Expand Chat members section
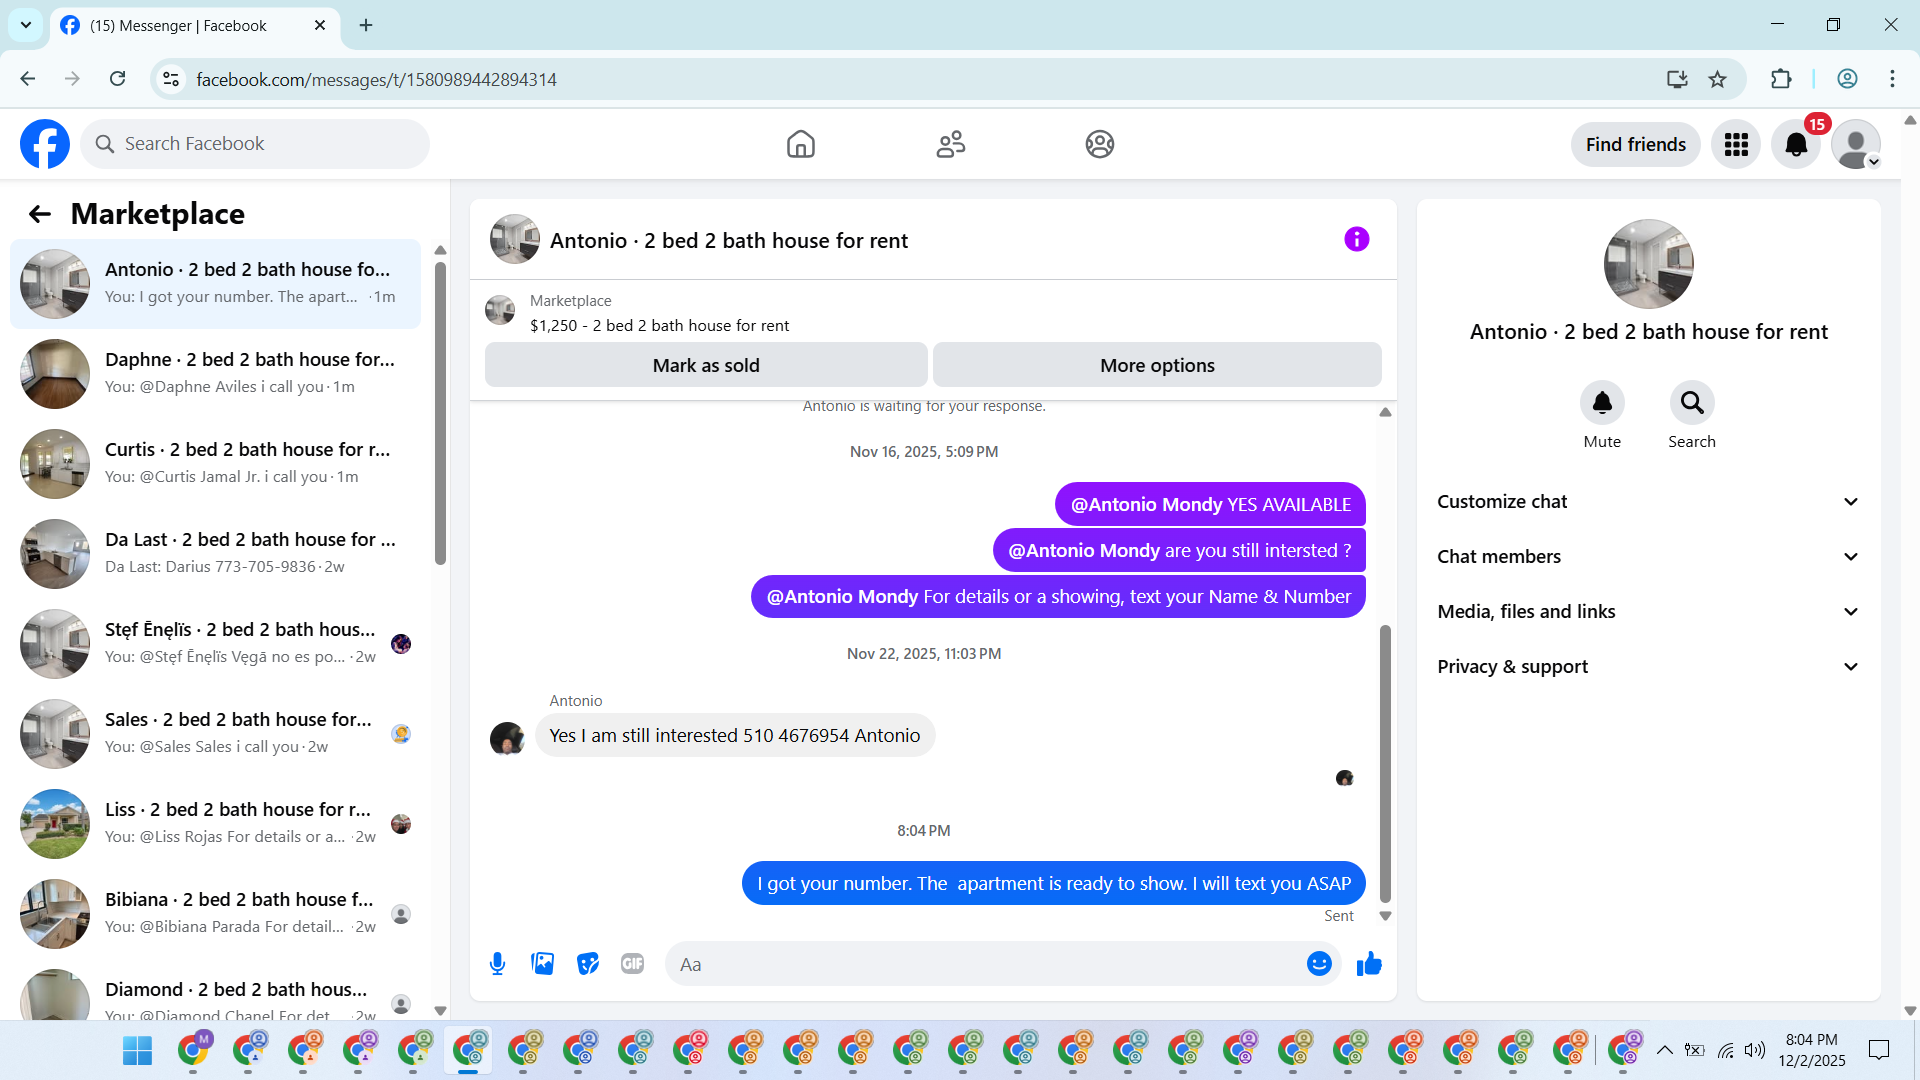This screenshot has height=1080, width=1920. [x=1648, y=557]
